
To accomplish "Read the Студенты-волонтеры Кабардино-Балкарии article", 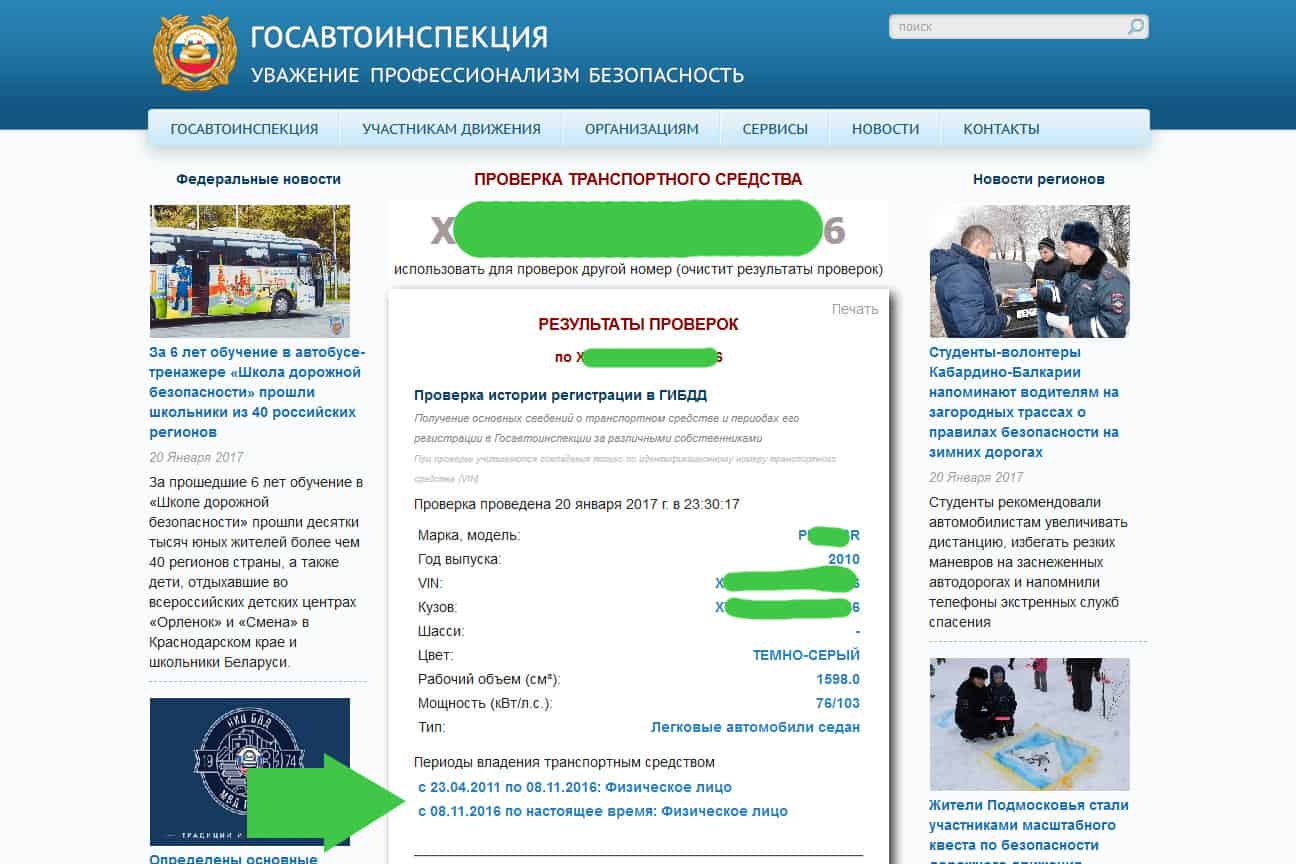I will [x=1024, y=402].
